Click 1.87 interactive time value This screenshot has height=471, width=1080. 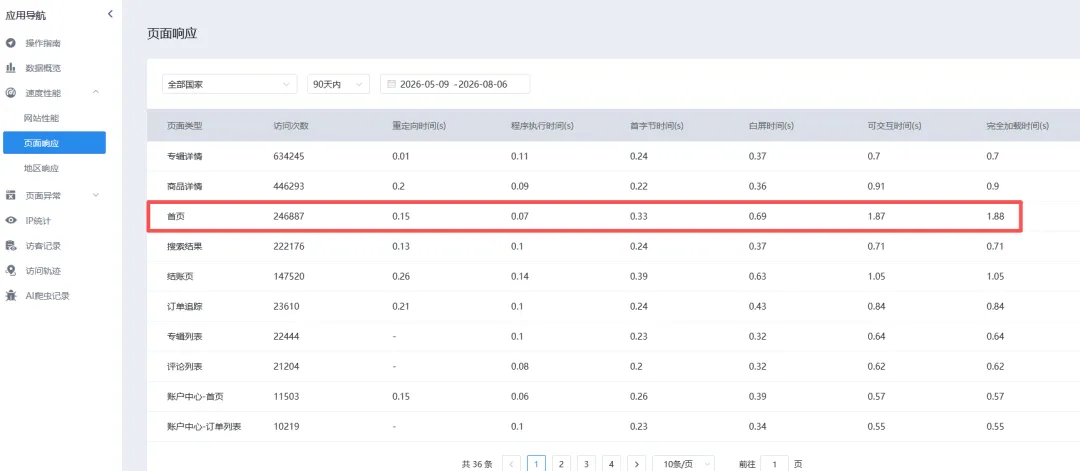point(876,216)
